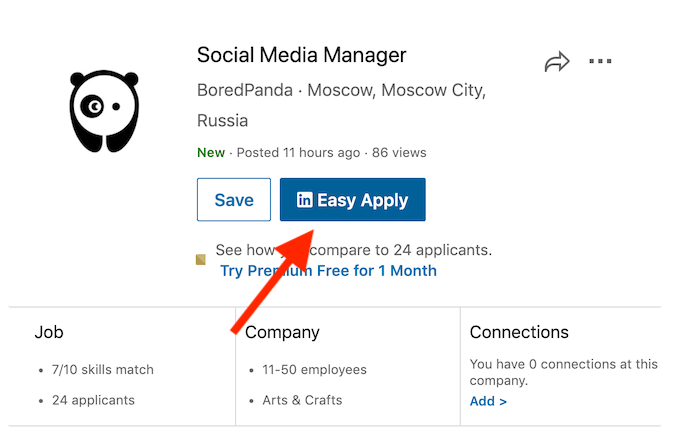Click the Social Media Manager job title
Screen dimensions: 680x433
pos(302,55)
